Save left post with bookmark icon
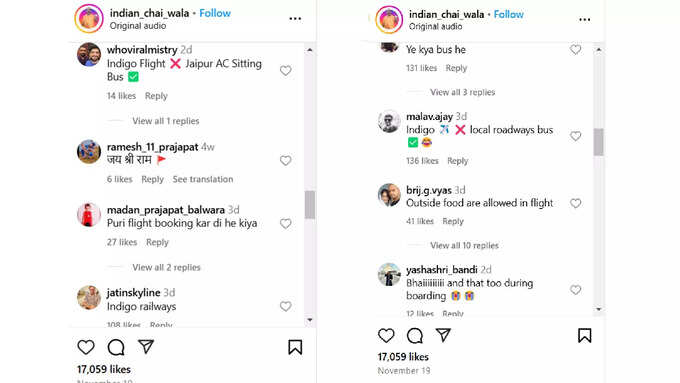Screen dimensions: 680x383 point(295,347)
